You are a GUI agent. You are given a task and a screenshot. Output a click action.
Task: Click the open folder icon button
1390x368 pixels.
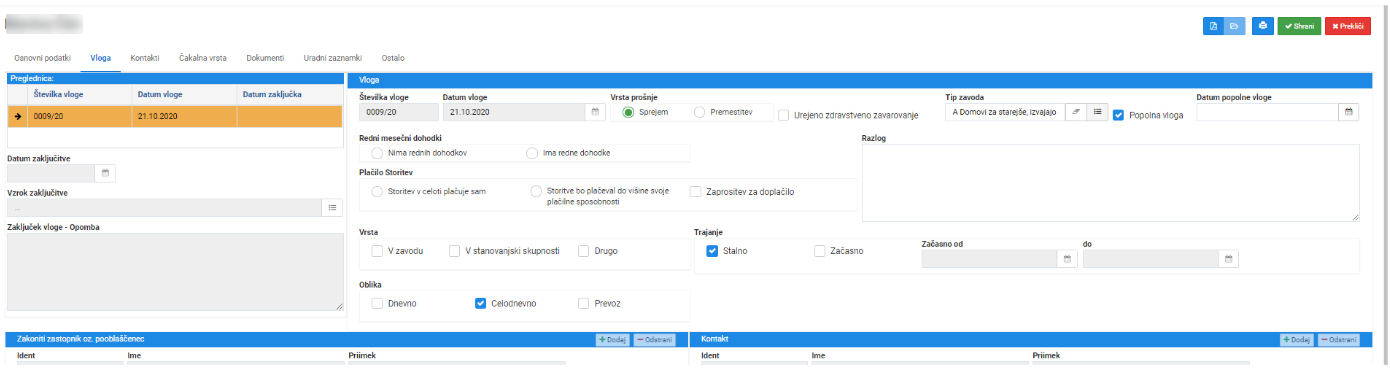[x=1234, y=26]
